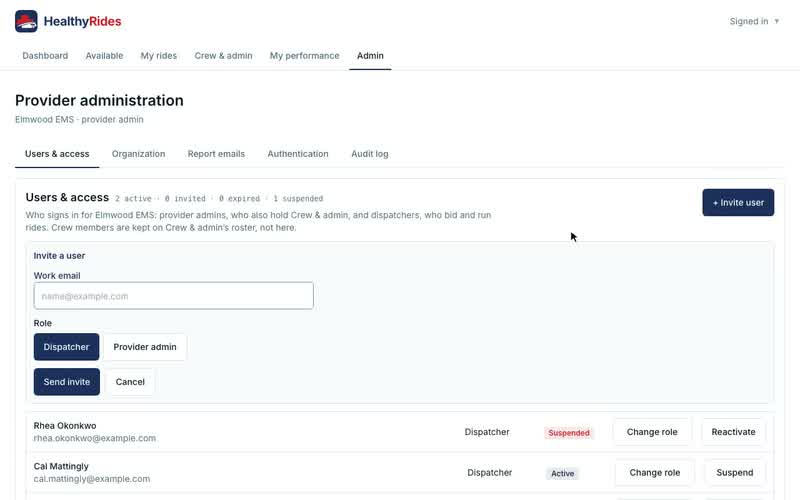Screen dimensions: 800x500
Task: Change role for Cal Mattingly
Action: [655, 473]
